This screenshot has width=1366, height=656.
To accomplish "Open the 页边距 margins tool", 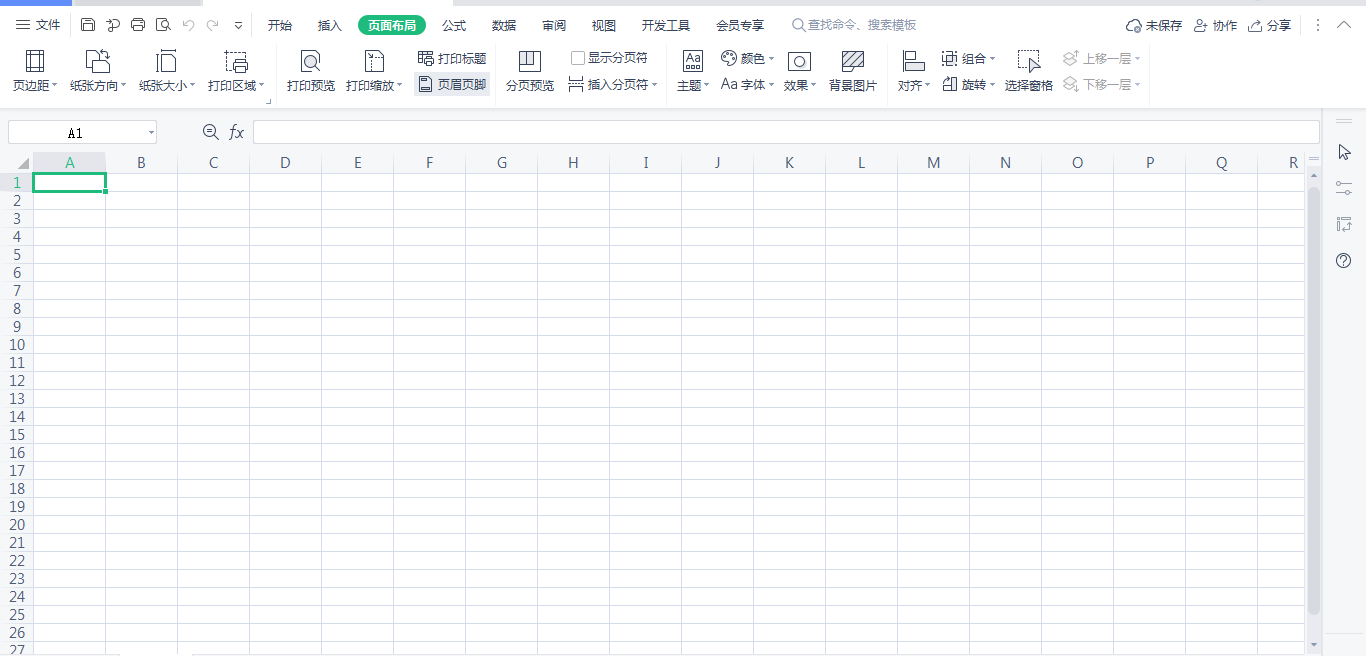I will pos(35,71).
